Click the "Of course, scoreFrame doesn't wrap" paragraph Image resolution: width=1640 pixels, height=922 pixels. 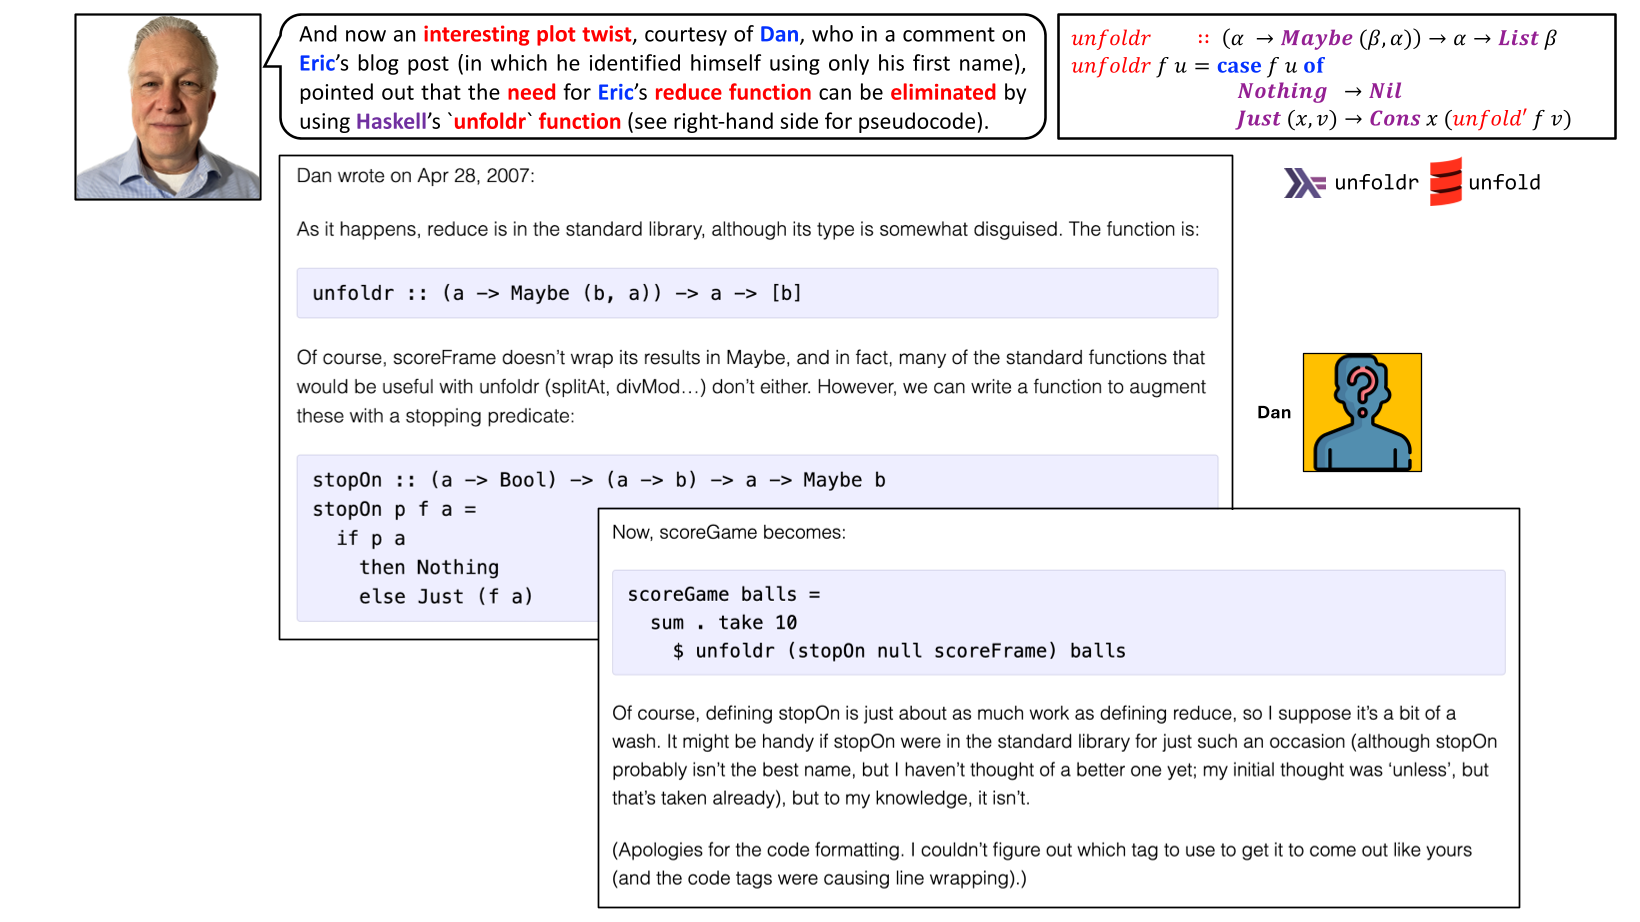tap(751, 387)
